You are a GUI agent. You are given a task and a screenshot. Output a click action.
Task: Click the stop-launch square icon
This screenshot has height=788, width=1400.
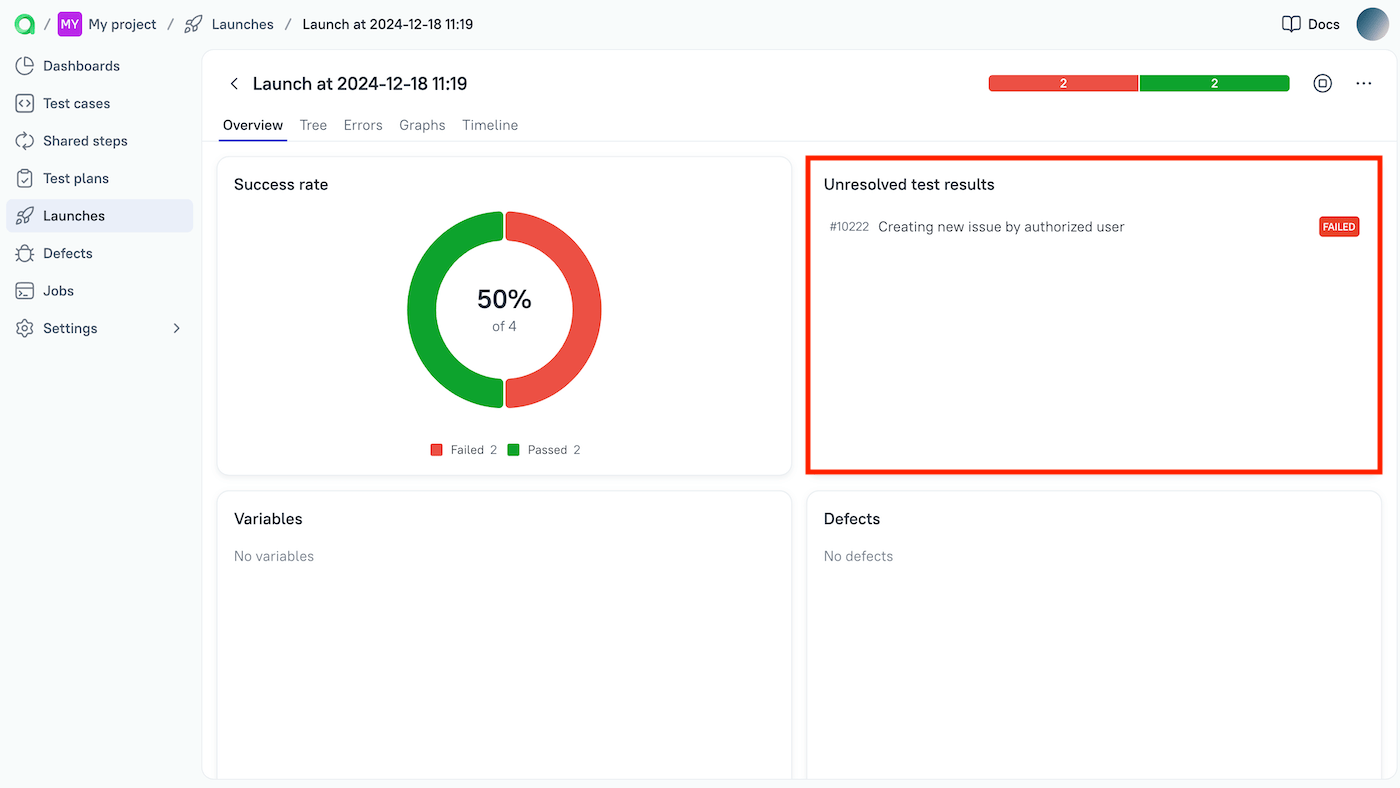1322,83
